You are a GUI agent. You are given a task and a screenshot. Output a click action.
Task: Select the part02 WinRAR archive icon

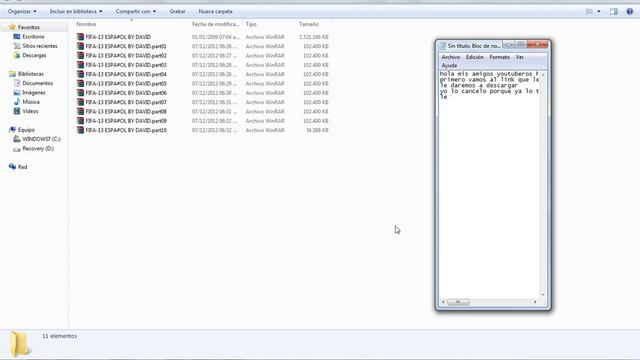pos(80,56)
